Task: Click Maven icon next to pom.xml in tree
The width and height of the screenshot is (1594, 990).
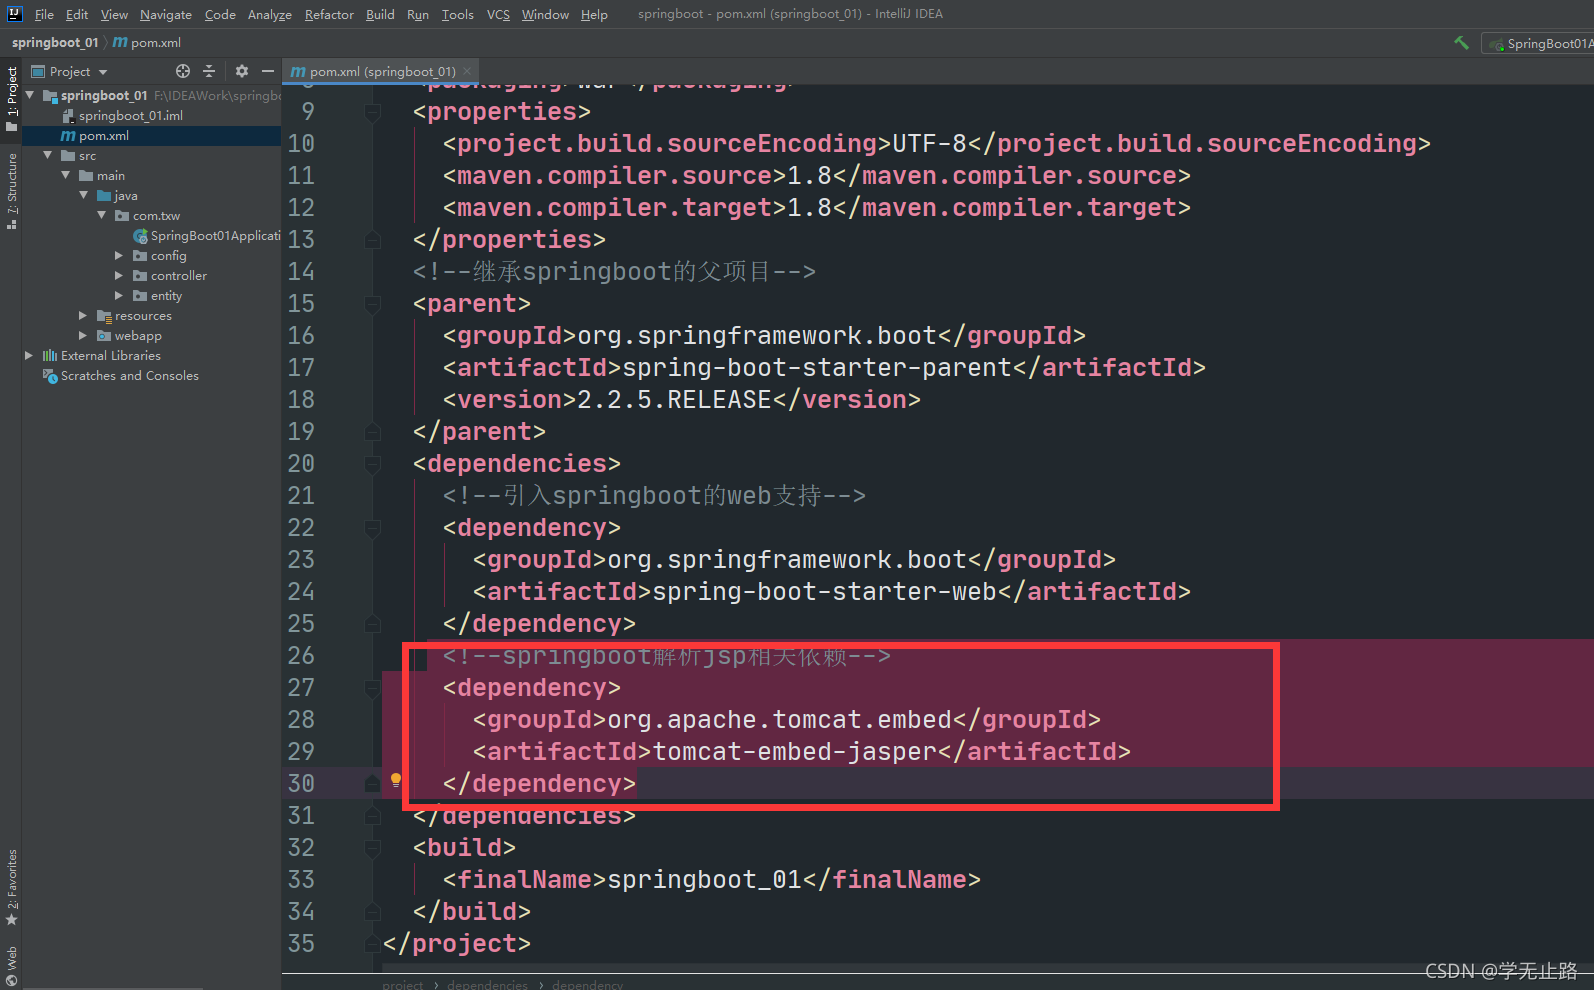Action: 68,136
